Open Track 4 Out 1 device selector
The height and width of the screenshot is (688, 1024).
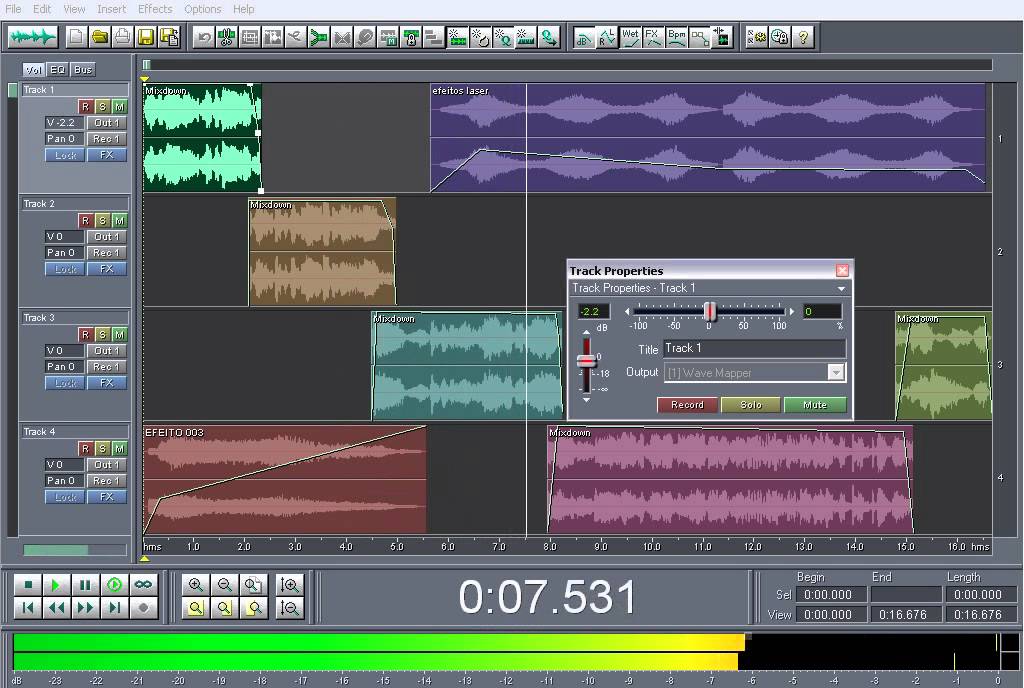pyautogui.click(x=106, y=465)
